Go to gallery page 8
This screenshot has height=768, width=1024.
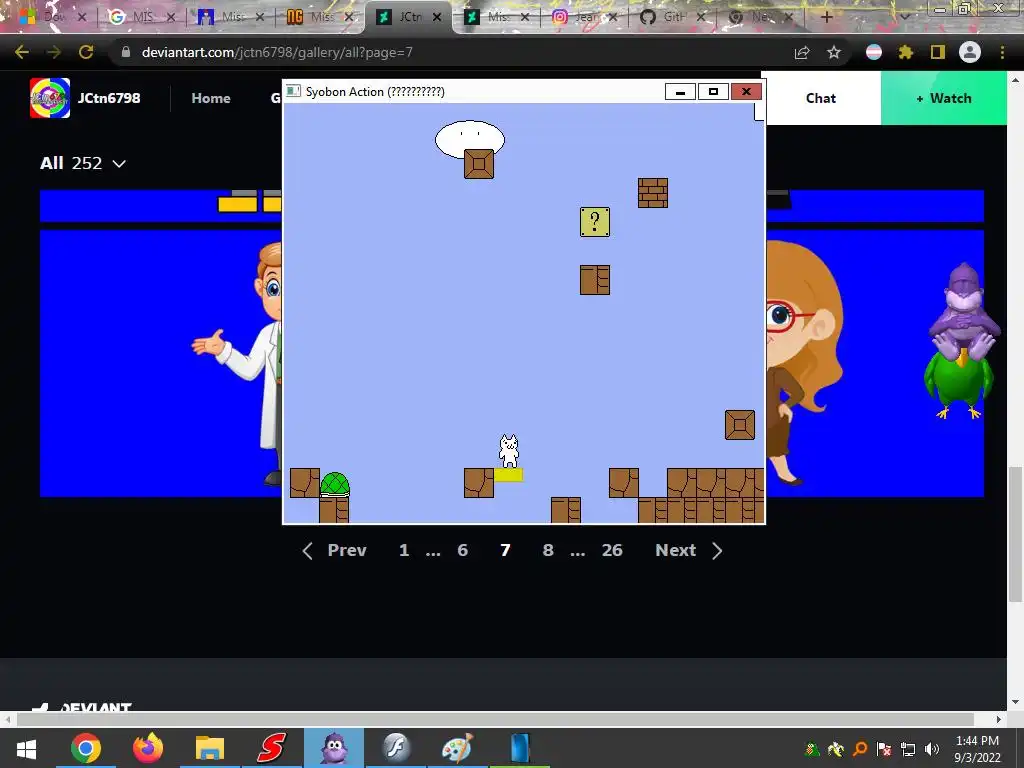pos(548,551)
